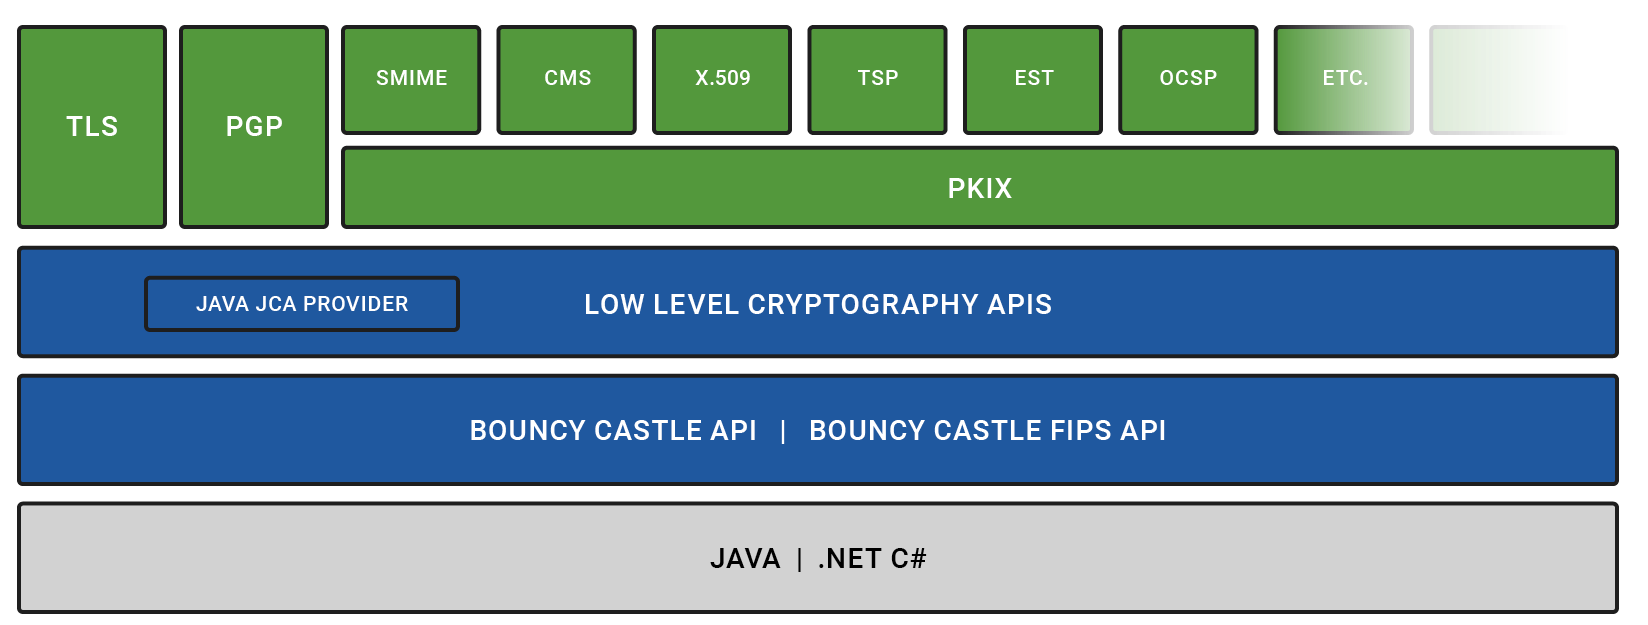Viewport: 1648px width, 625px height.
Task: Select the wide PKIX bar
Action: click(979, 188)
